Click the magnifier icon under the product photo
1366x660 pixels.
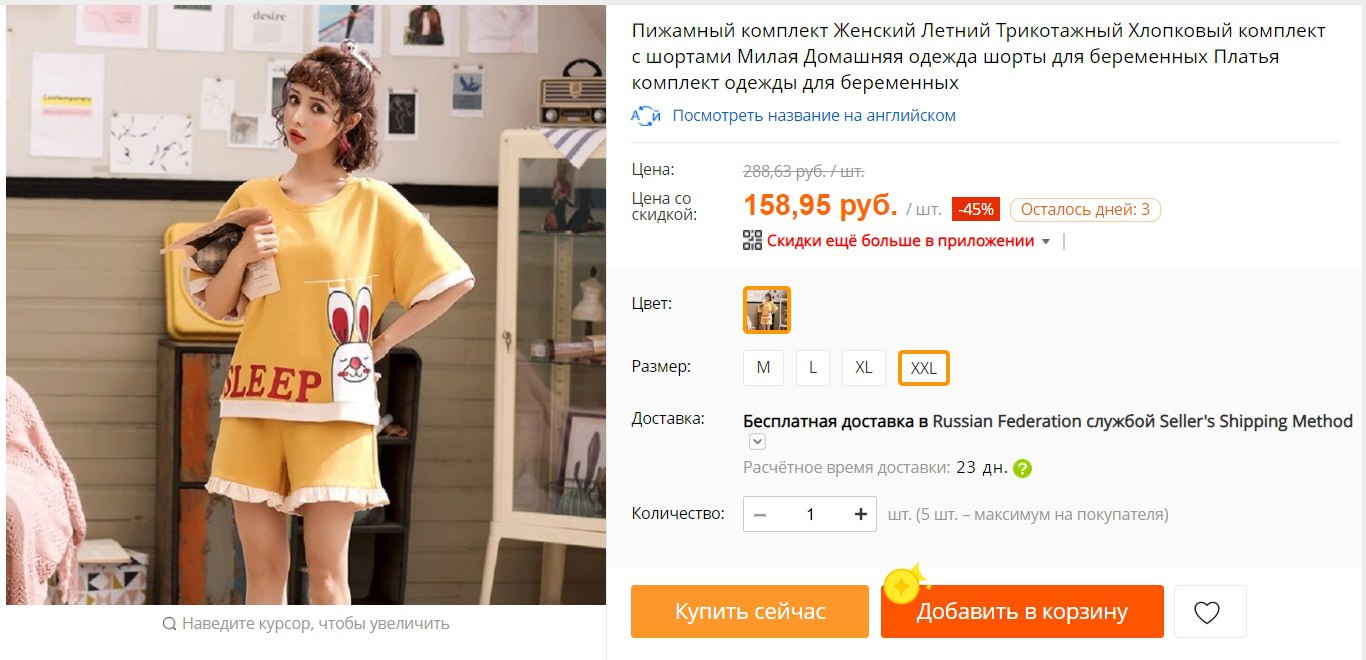(169, 624)
